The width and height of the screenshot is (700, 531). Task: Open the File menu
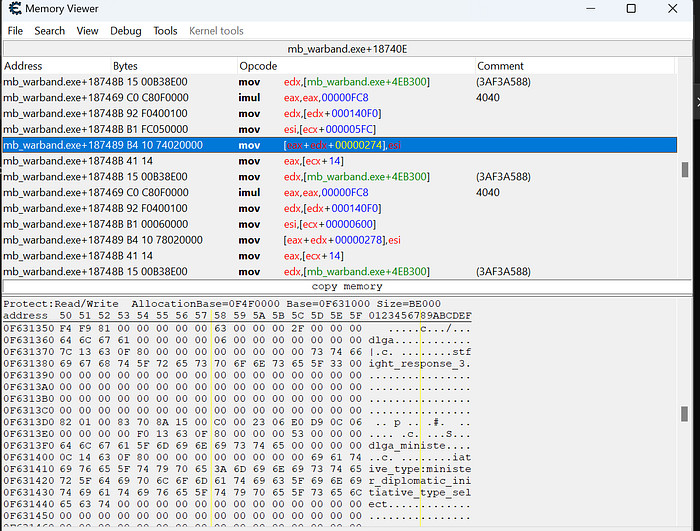(x=15, y=31)
